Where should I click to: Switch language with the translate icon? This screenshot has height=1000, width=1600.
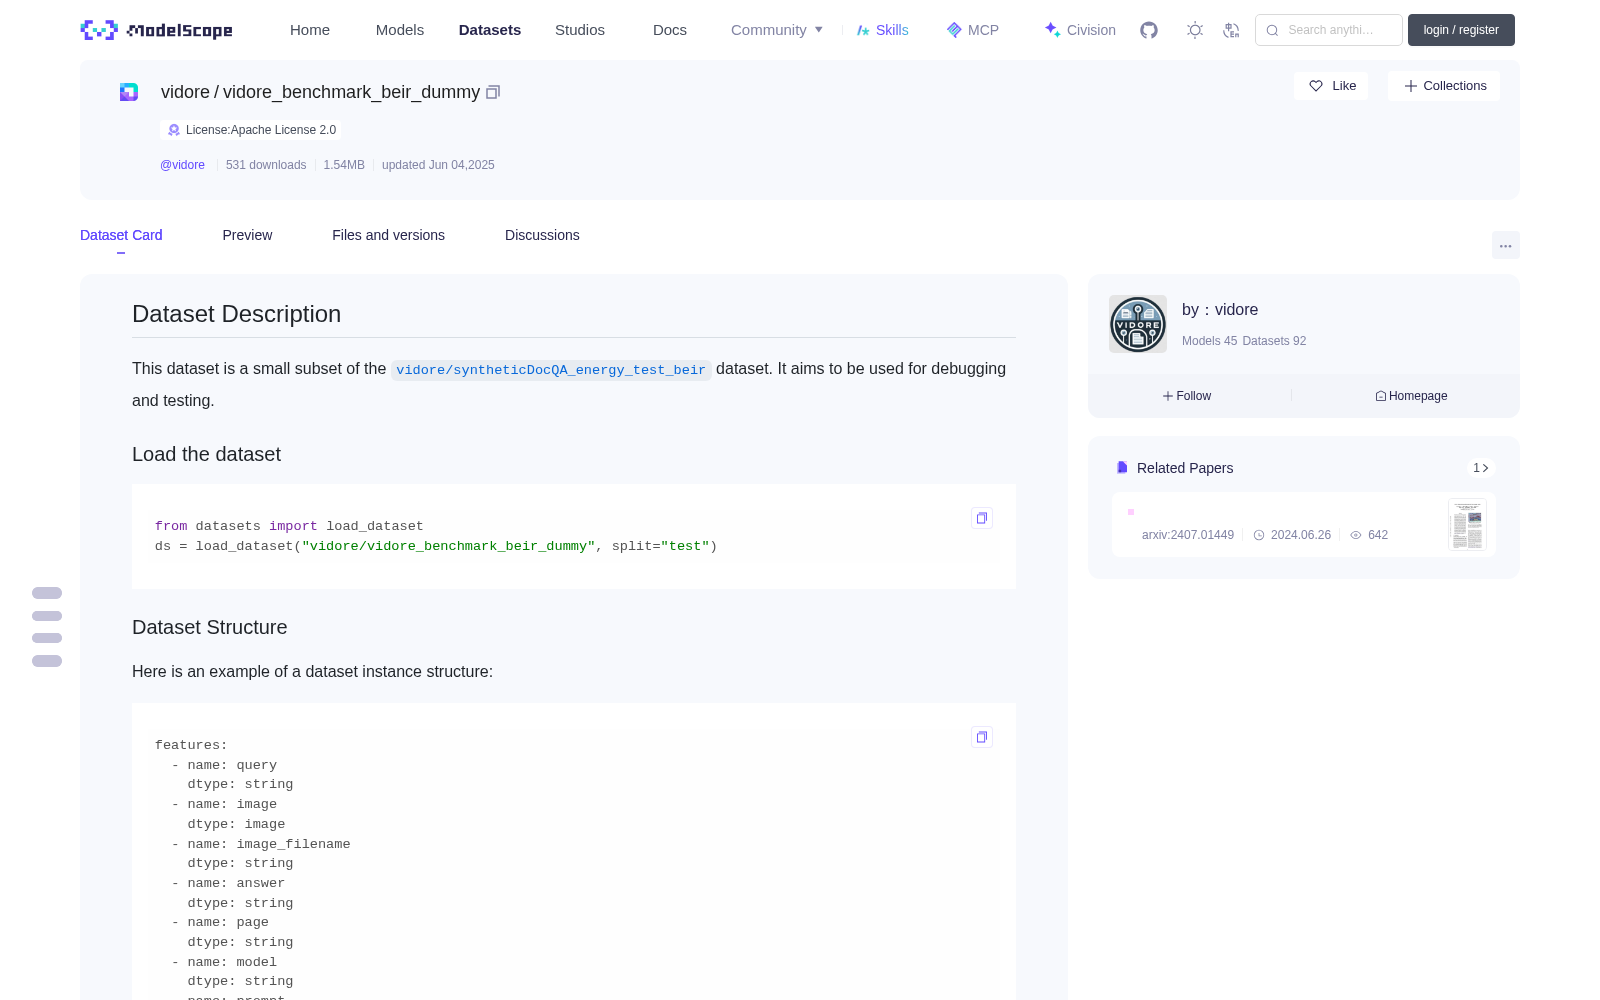click(1231, 30)
